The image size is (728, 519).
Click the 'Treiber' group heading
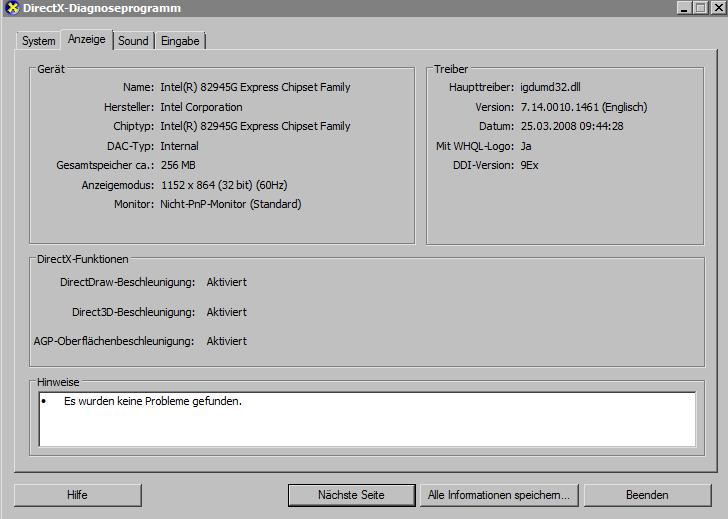[451, 69]
